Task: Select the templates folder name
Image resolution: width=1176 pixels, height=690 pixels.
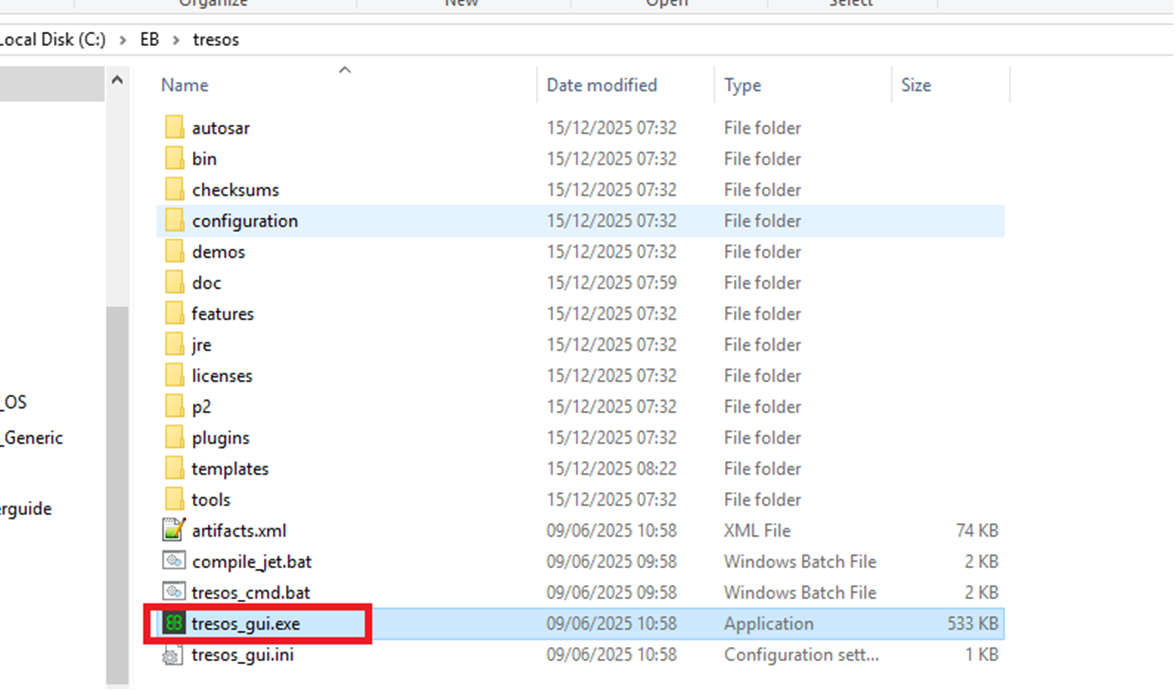Action: (x=230, y=469)
